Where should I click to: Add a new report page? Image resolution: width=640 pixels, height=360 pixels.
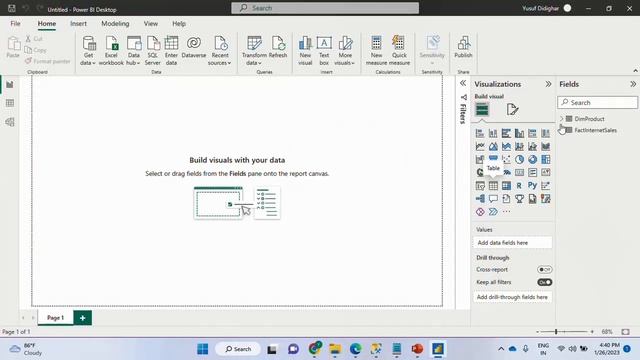coord(82,318)
